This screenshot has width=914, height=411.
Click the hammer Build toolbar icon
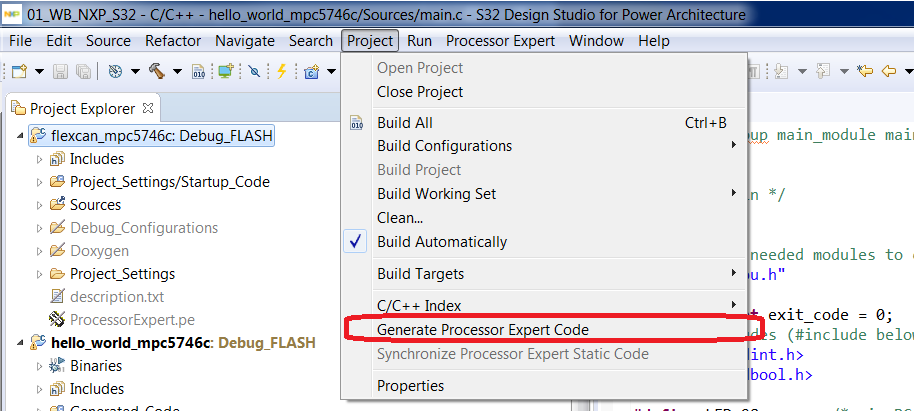point(157,71)
